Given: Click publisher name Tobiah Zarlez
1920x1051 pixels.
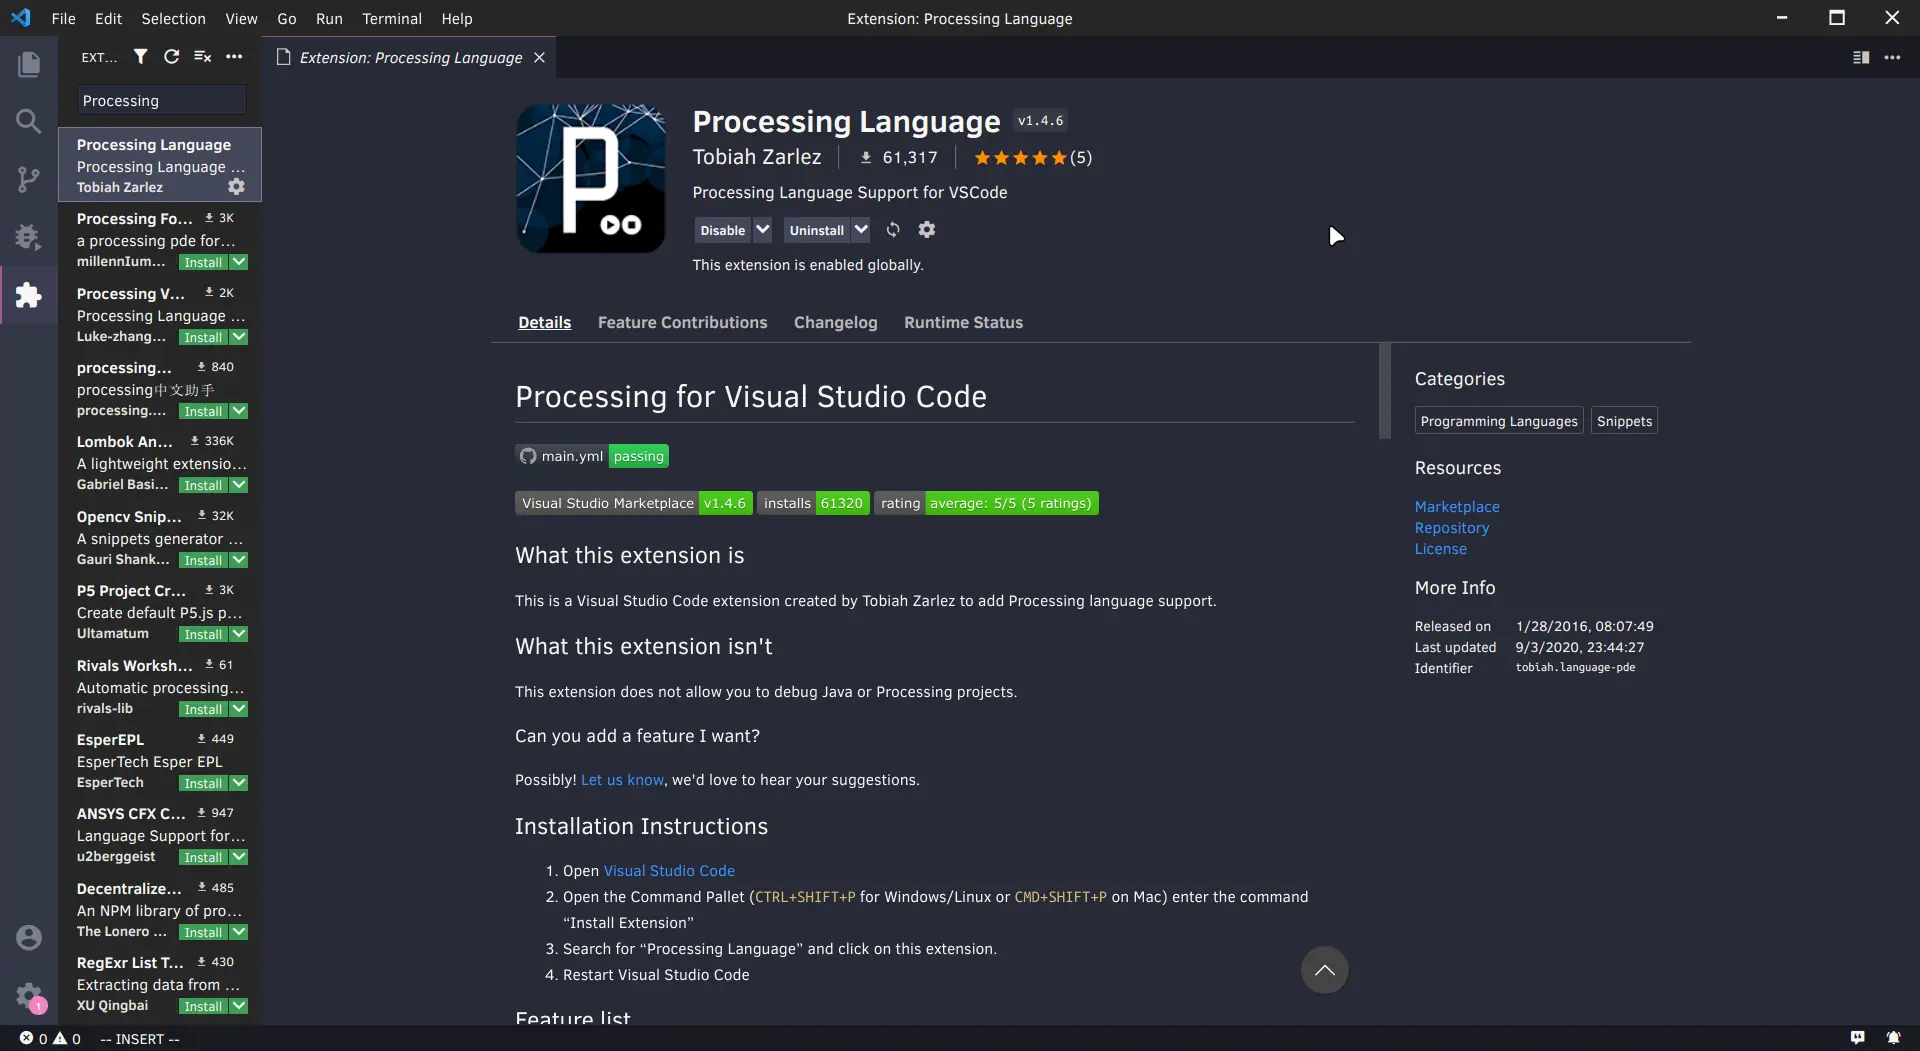Looking at the screenshot, I should [x=757, y=157].
